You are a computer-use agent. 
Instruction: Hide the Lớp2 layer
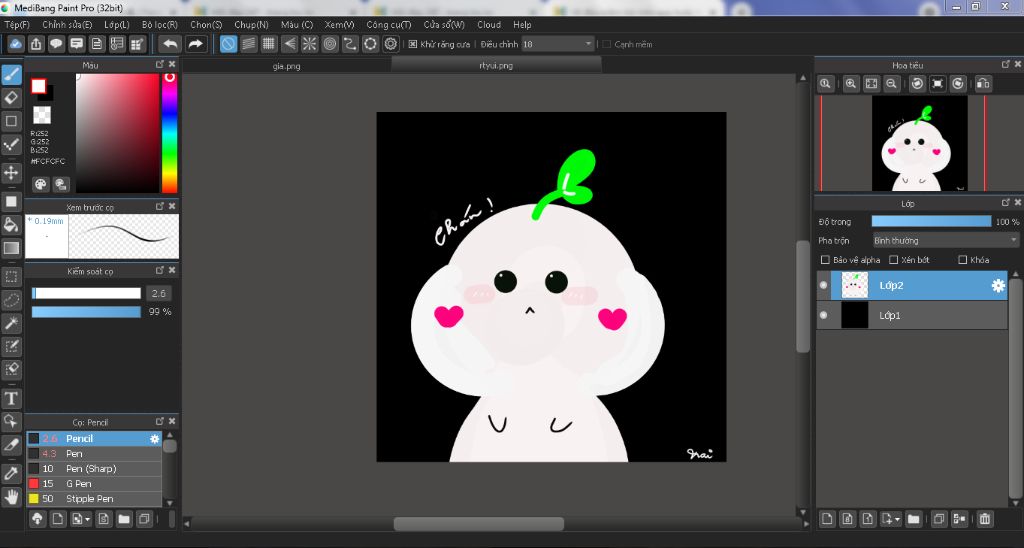824,285
